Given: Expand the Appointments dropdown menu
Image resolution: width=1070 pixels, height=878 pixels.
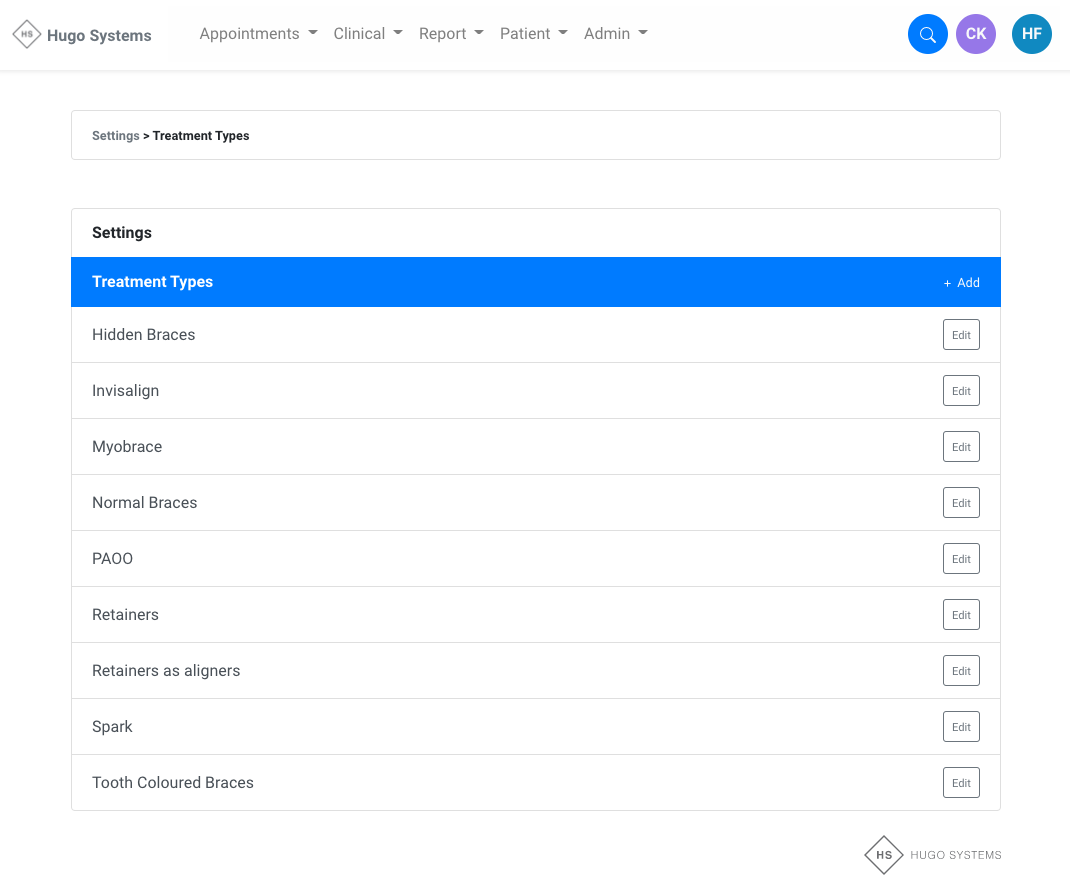Looking at the screenshot, I should point(258,34).
